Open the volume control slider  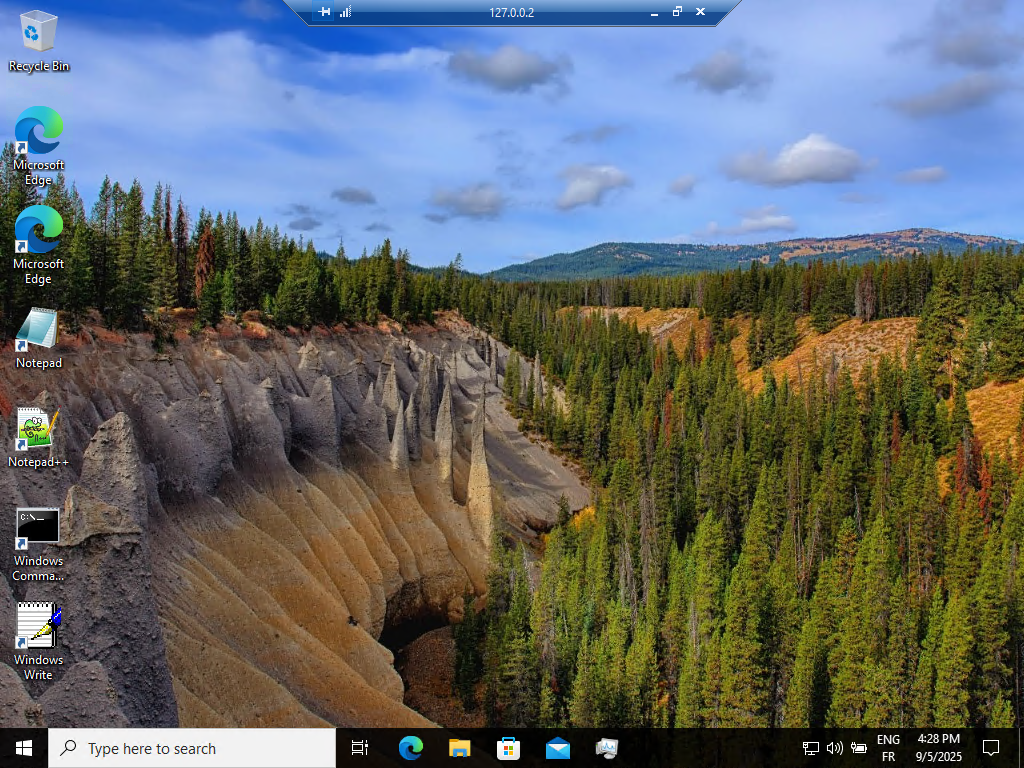click(834, 747)
